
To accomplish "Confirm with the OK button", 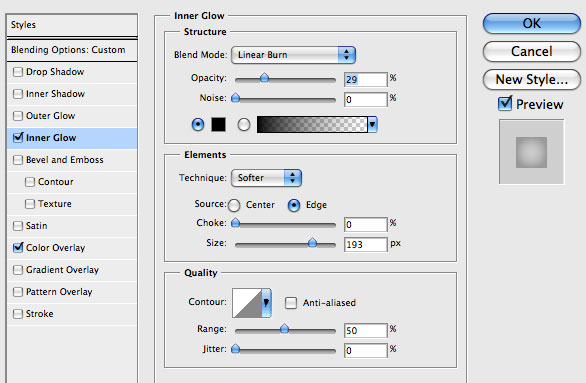I will (x=532, y=24).
